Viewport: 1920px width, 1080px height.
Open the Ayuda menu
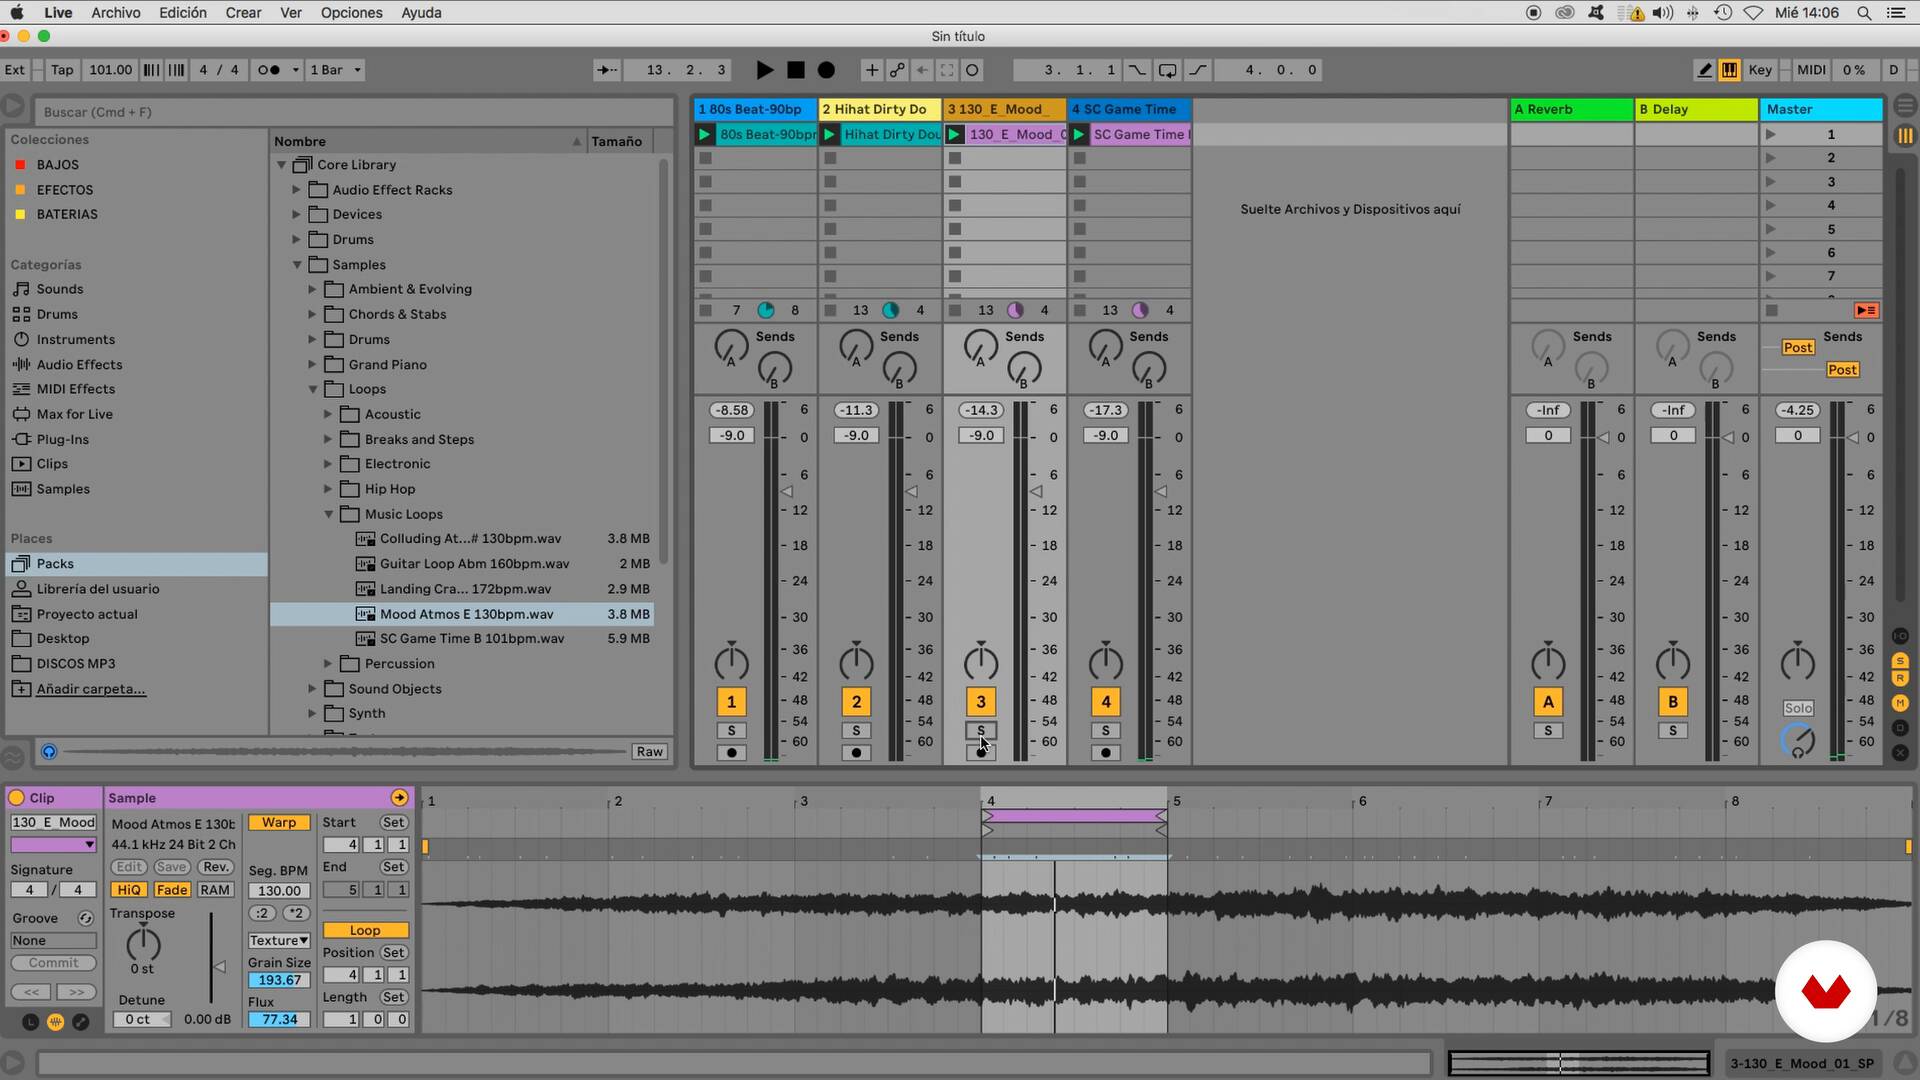(x=421, y=13)
